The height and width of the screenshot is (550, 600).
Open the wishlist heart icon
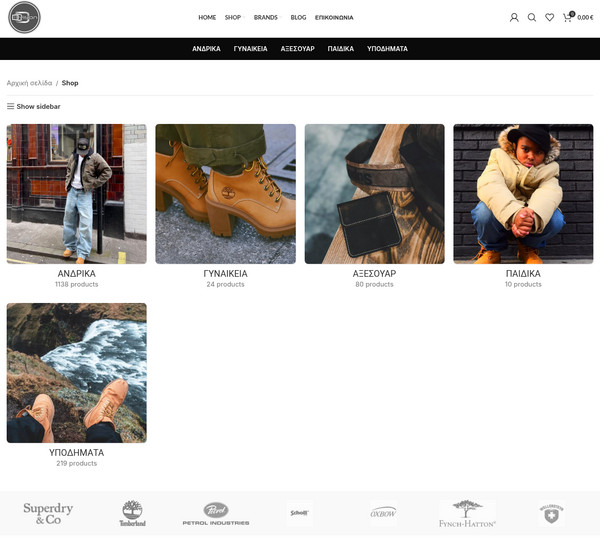(x=549, y=18)
